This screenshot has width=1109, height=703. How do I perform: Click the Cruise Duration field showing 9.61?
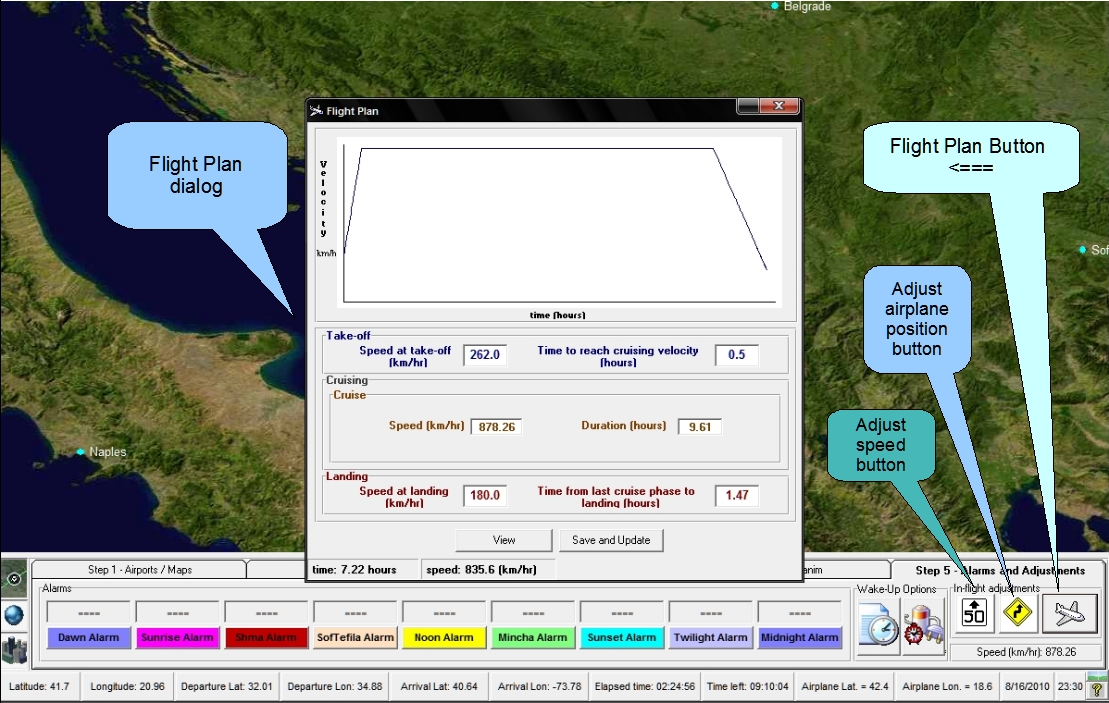[x=699, y=426]
